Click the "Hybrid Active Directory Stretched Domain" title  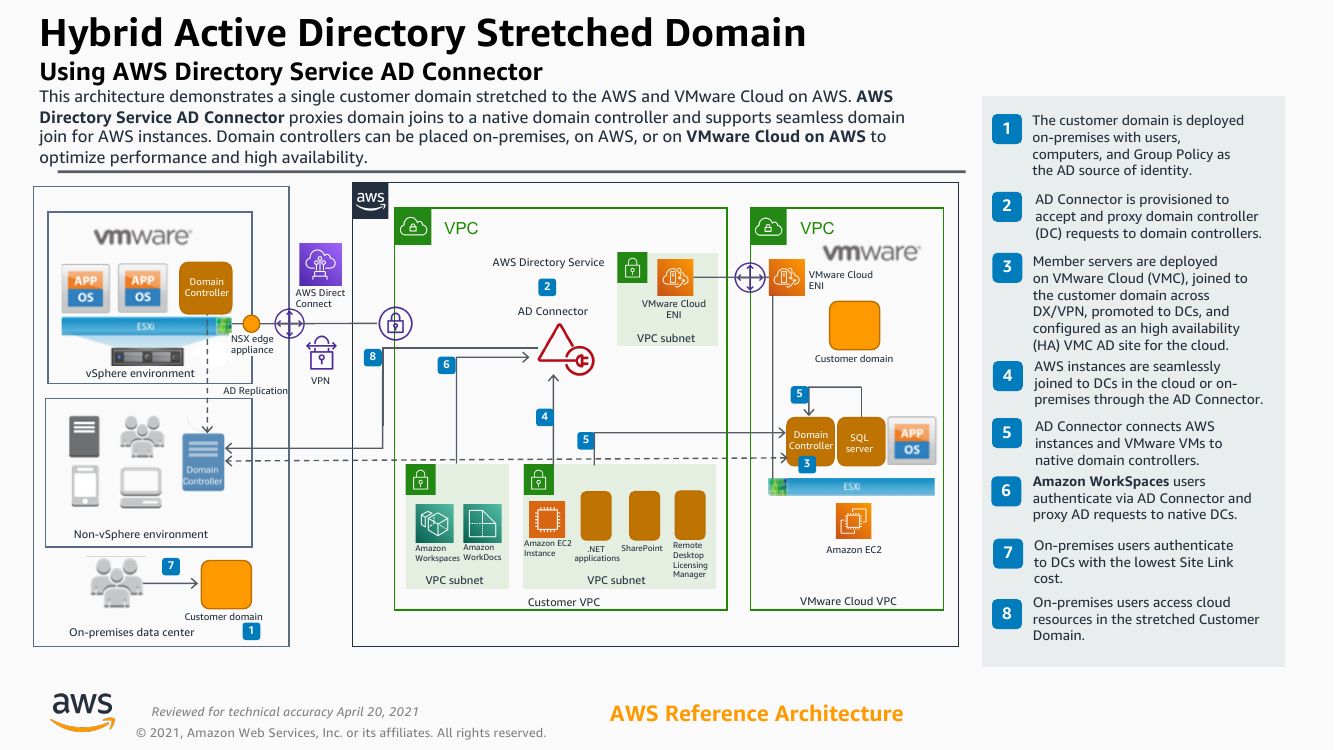point(422,33)
